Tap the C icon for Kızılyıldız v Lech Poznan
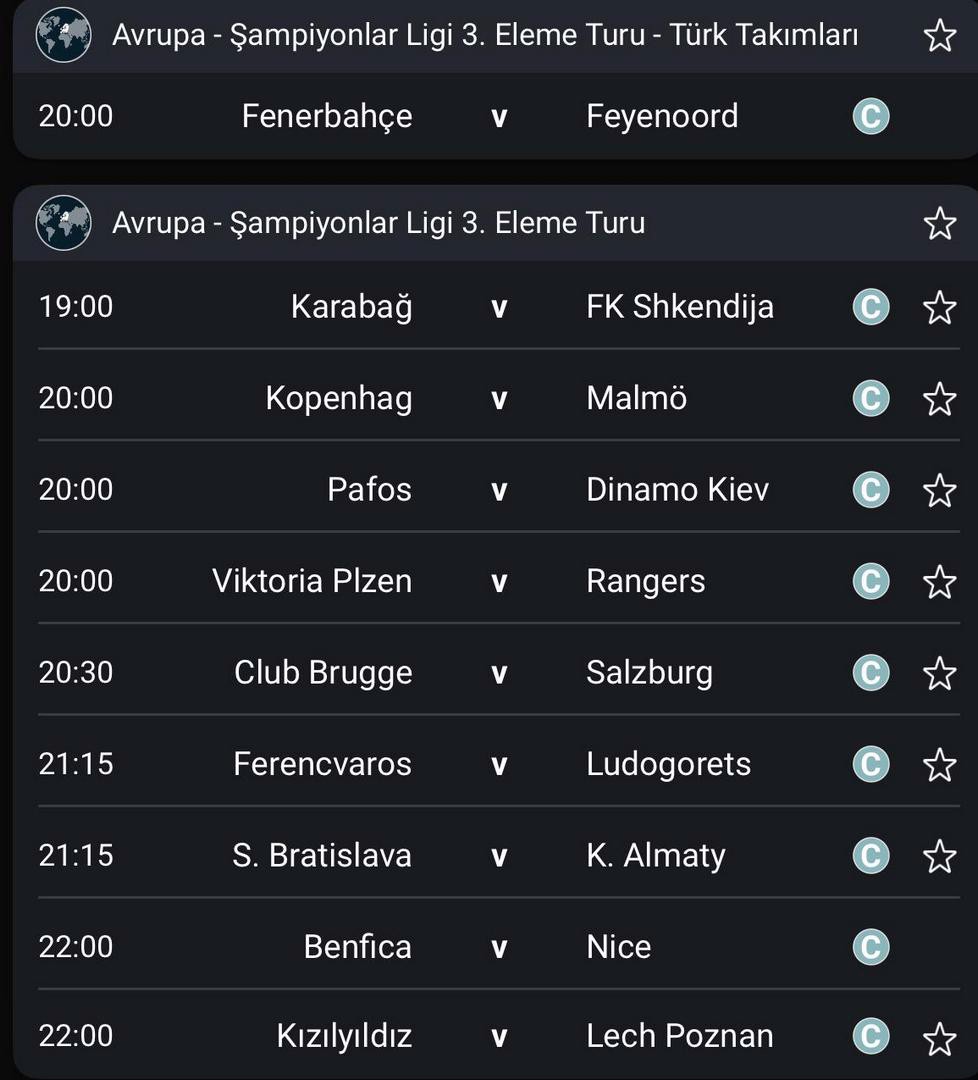This screenshot has width=978, height=1080. [871, 1036]
